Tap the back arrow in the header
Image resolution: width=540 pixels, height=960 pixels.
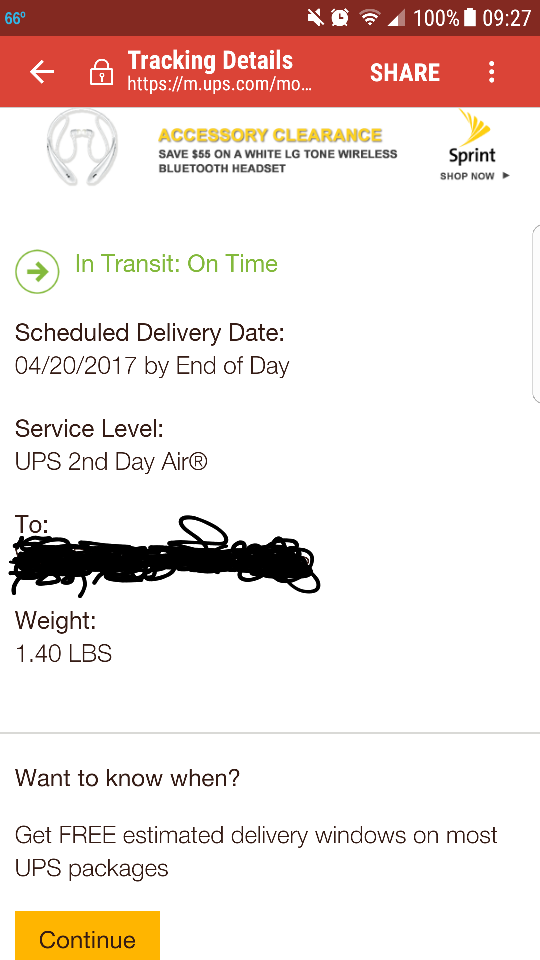(42, 72)
